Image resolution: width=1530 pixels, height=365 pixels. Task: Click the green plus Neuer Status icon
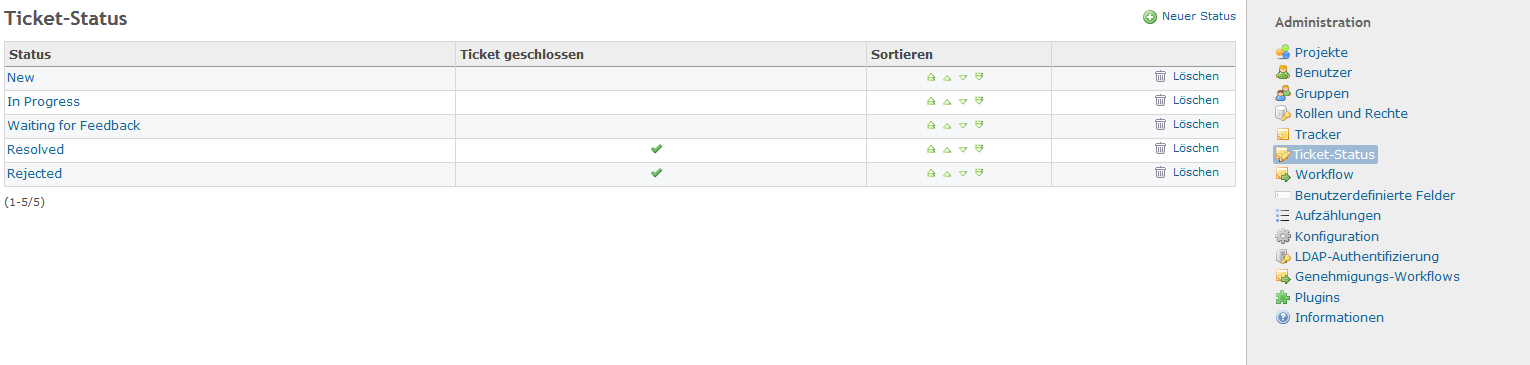click(1150, 17)
